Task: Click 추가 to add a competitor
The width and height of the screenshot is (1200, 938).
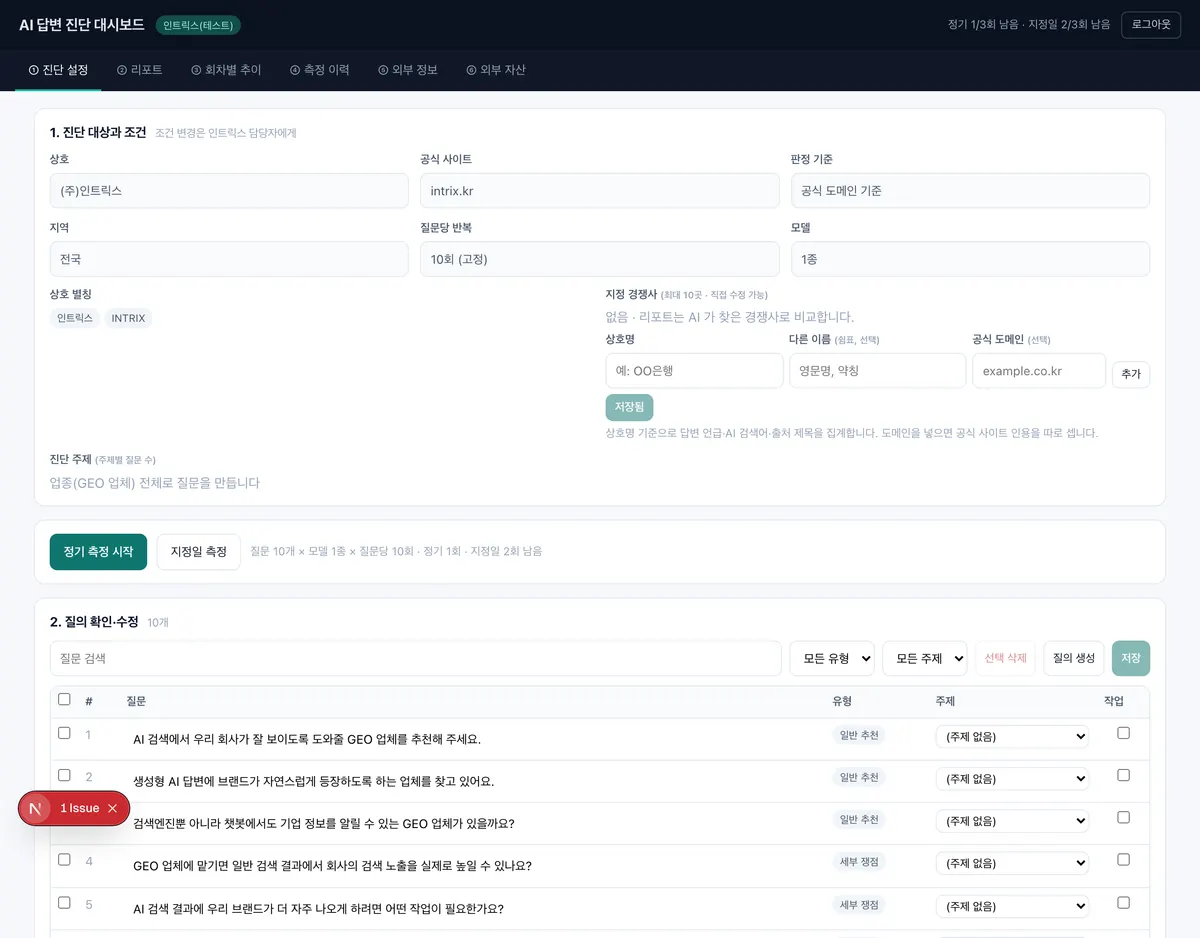Action: coord(1131,374)
